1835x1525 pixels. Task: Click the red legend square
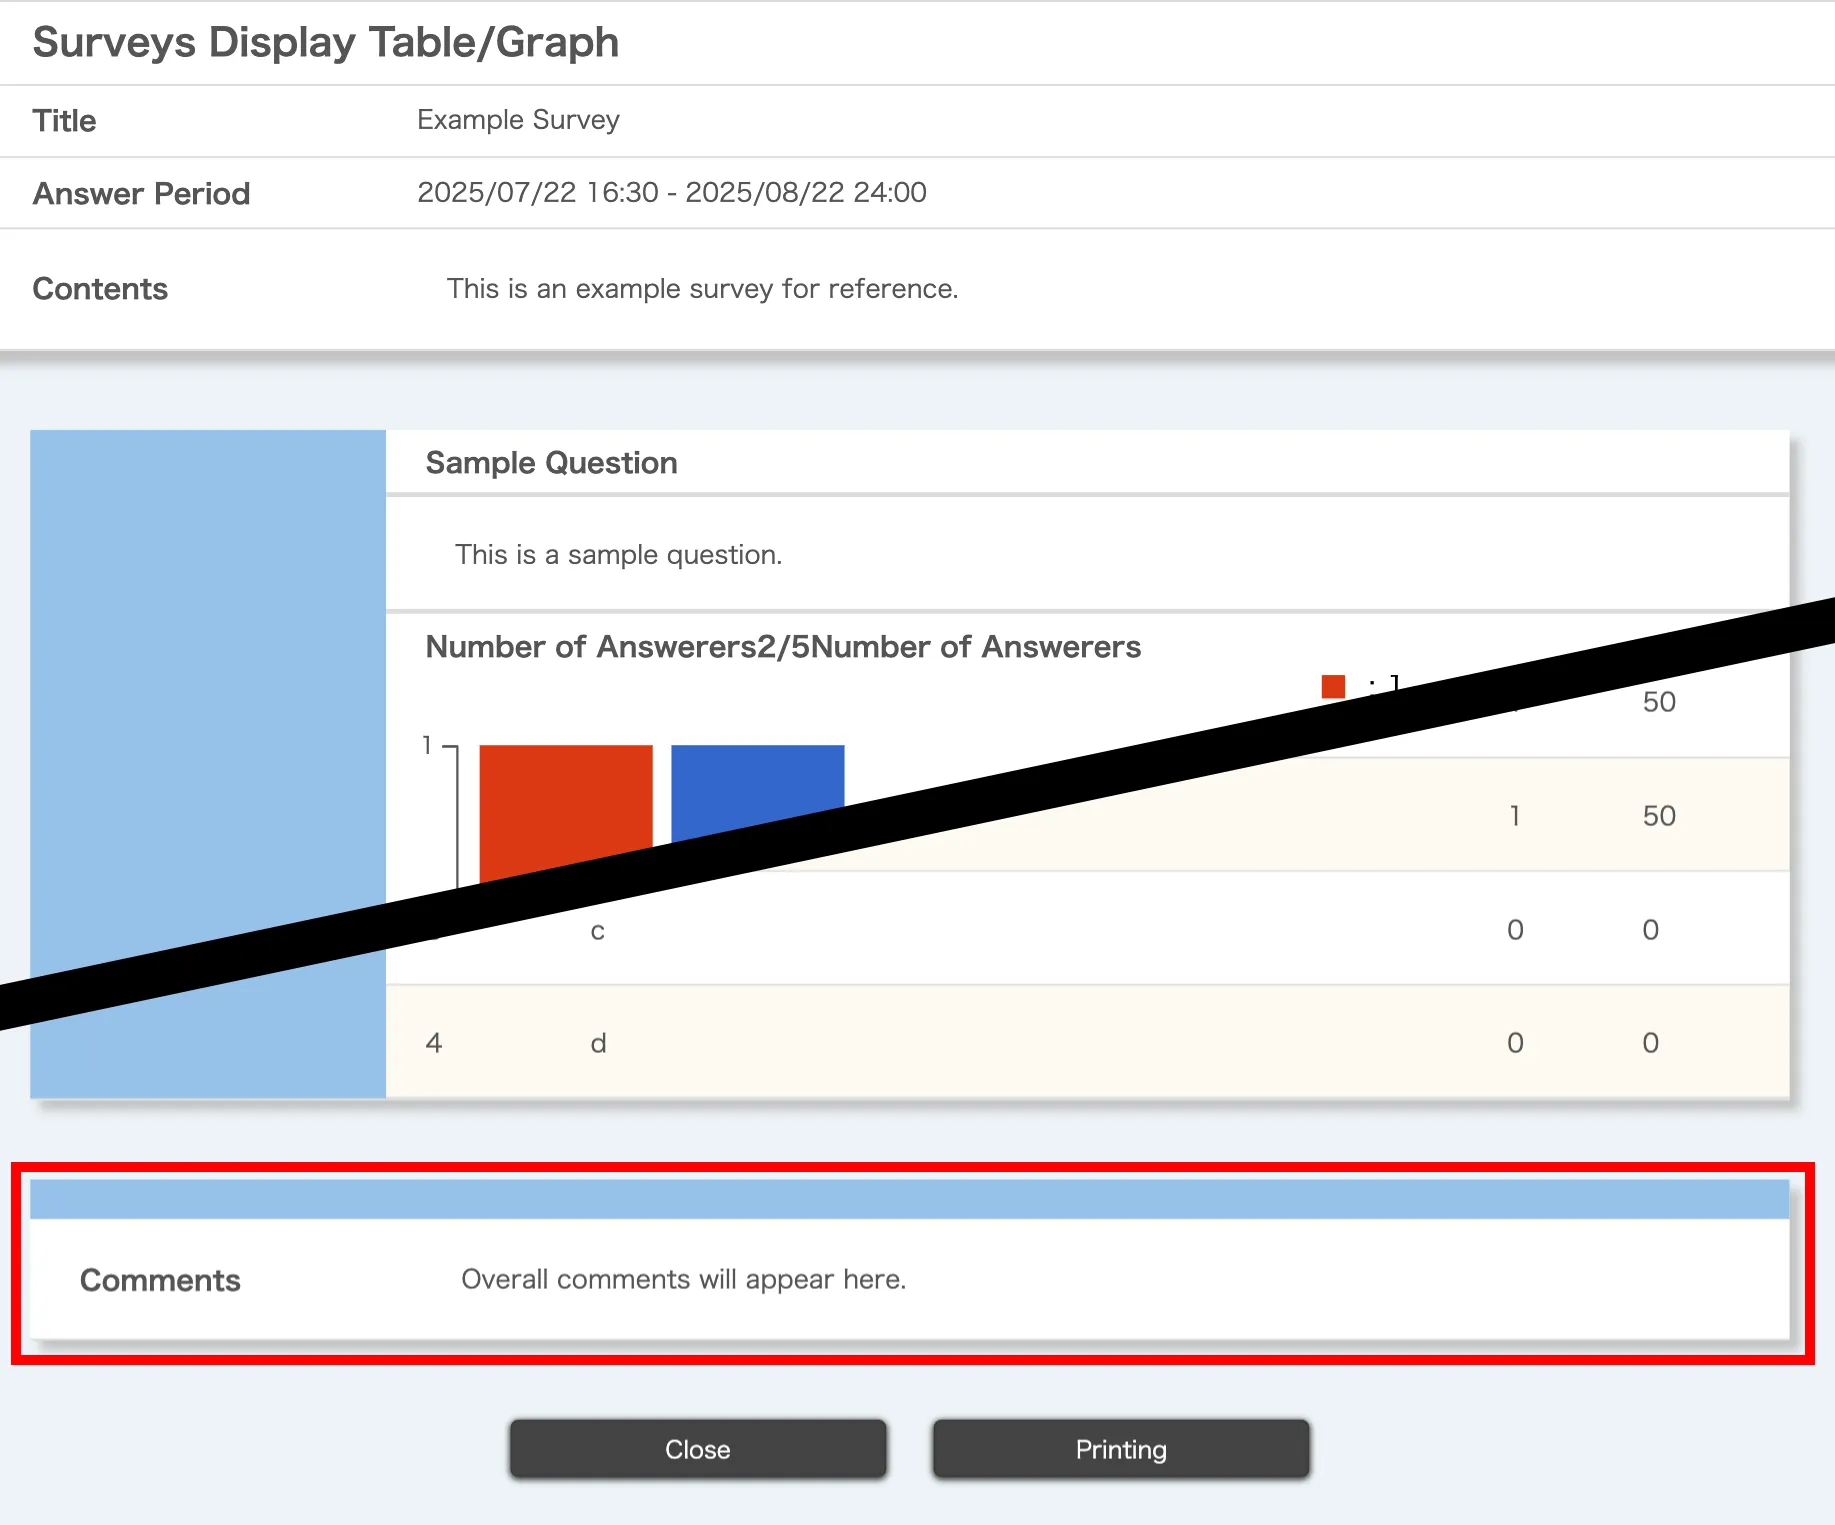1332,686
